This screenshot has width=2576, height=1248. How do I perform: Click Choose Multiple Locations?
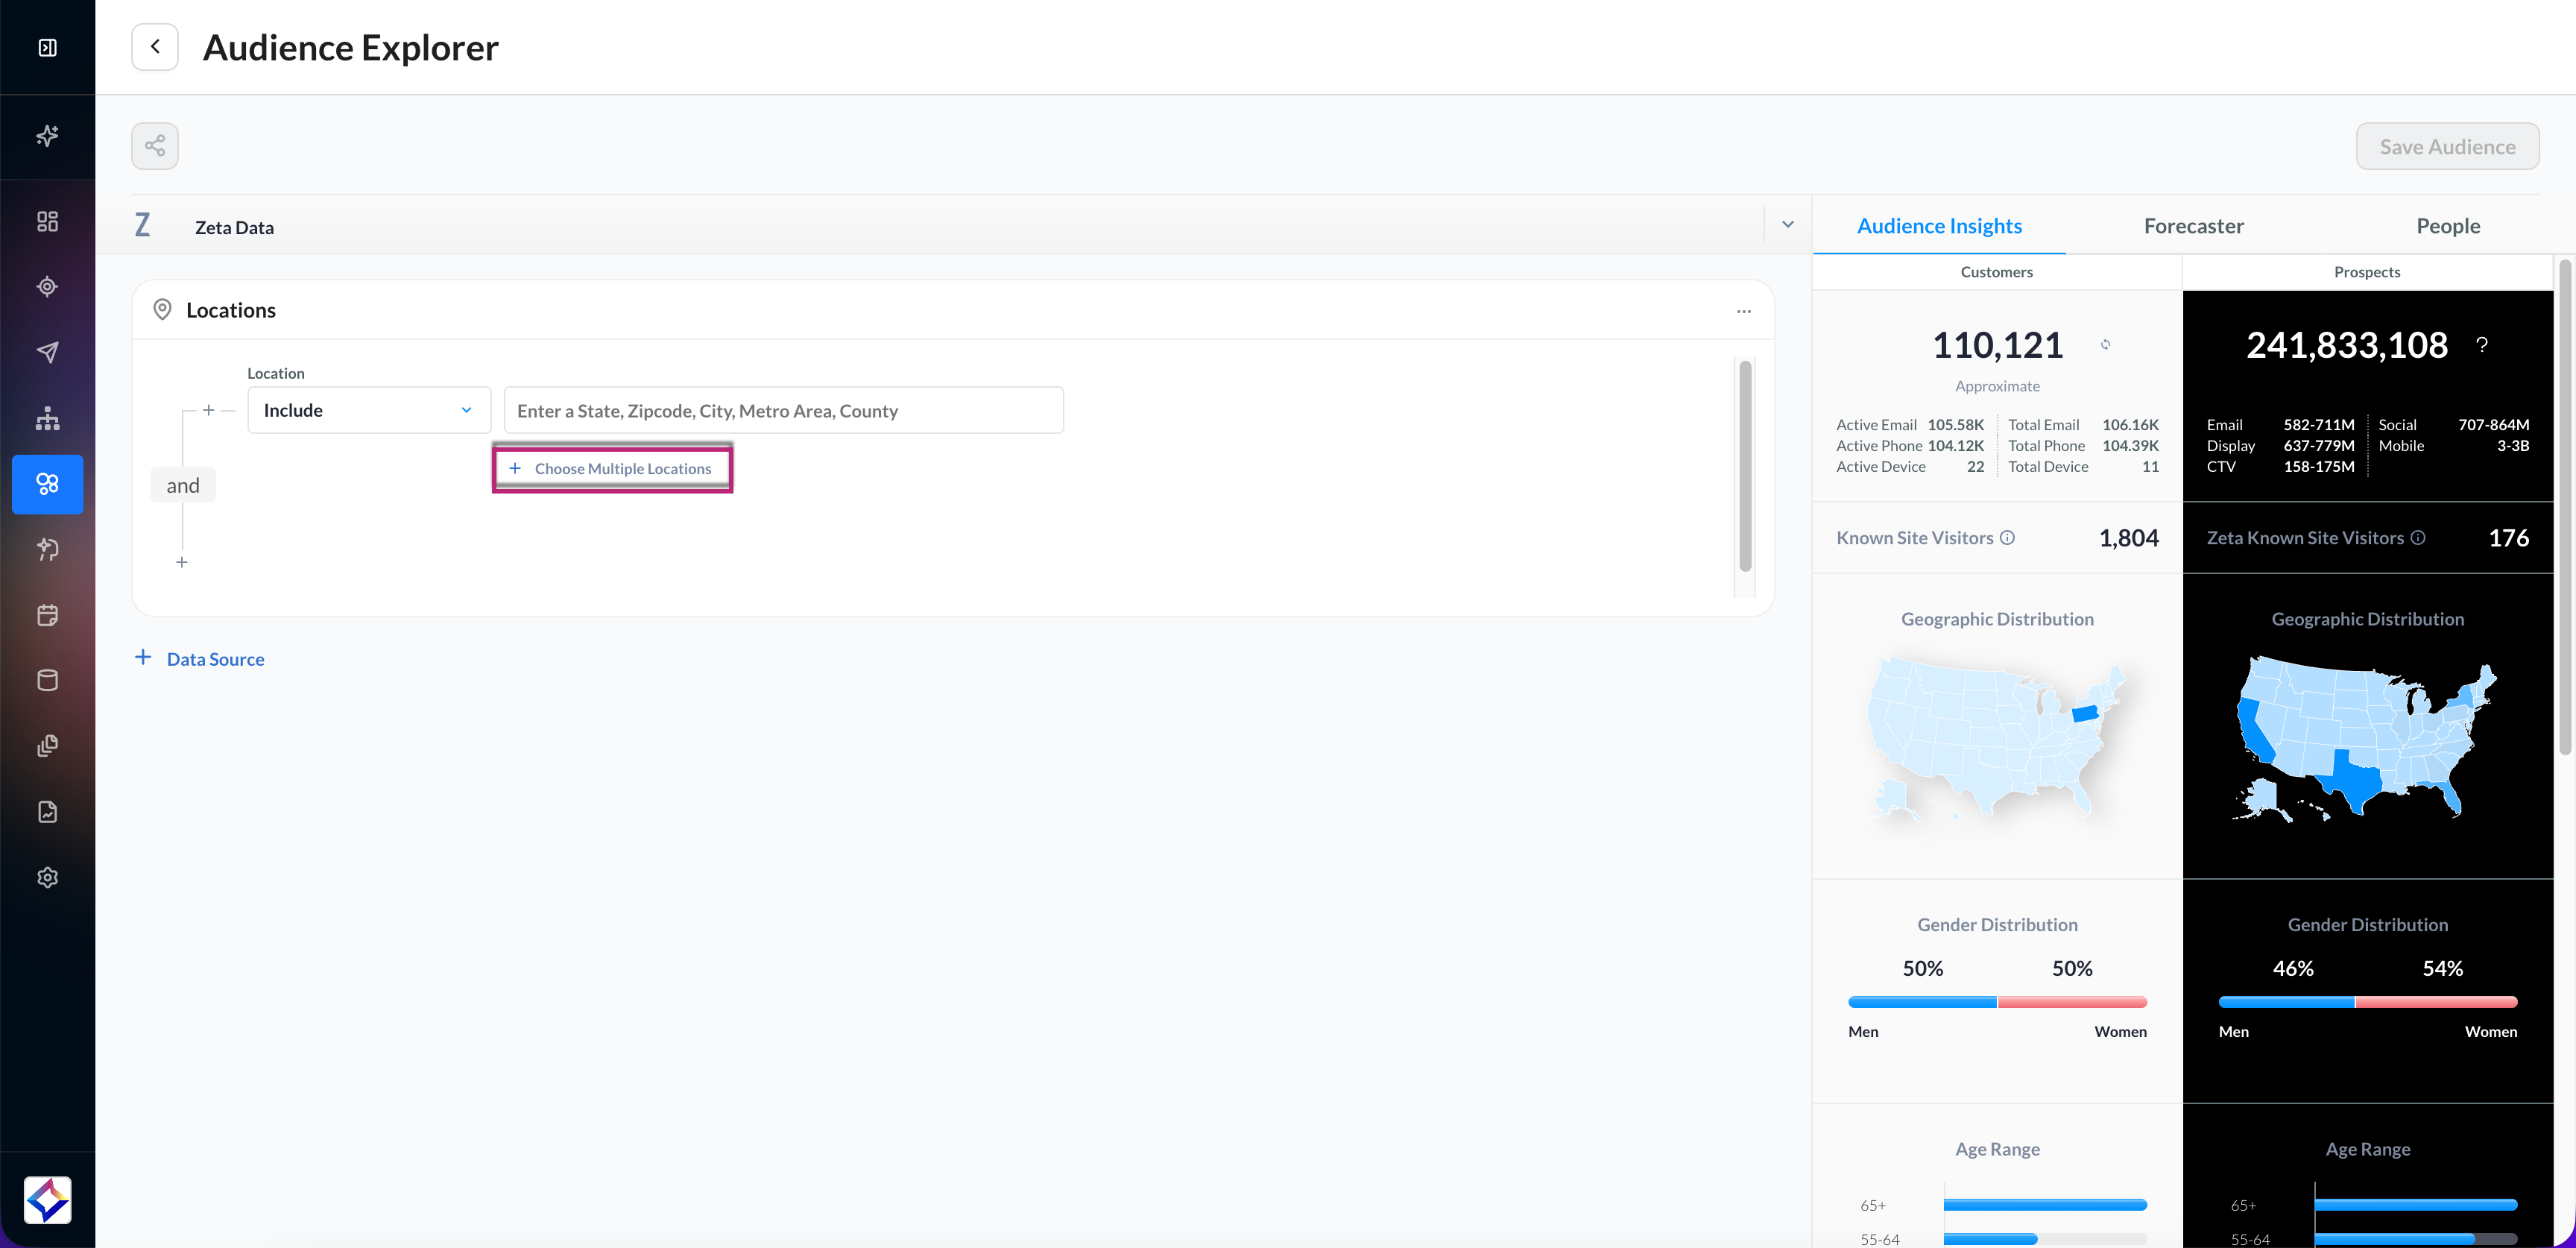pos(612,468)
